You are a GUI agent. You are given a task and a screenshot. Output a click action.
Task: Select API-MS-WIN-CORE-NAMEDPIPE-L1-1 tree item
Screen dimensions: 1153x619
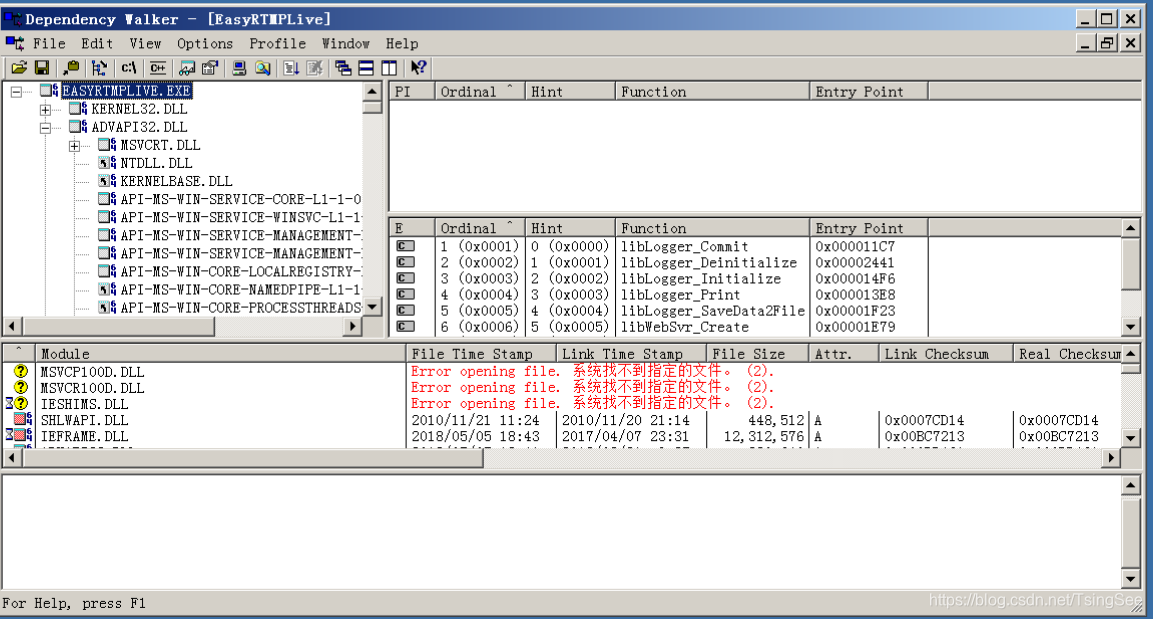[x=241, y=290]
